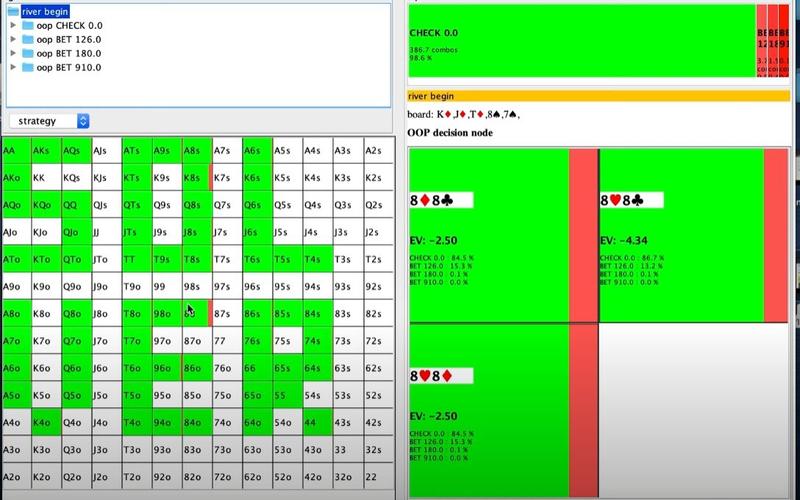Select the K2s hand cell

coord(379,178)
